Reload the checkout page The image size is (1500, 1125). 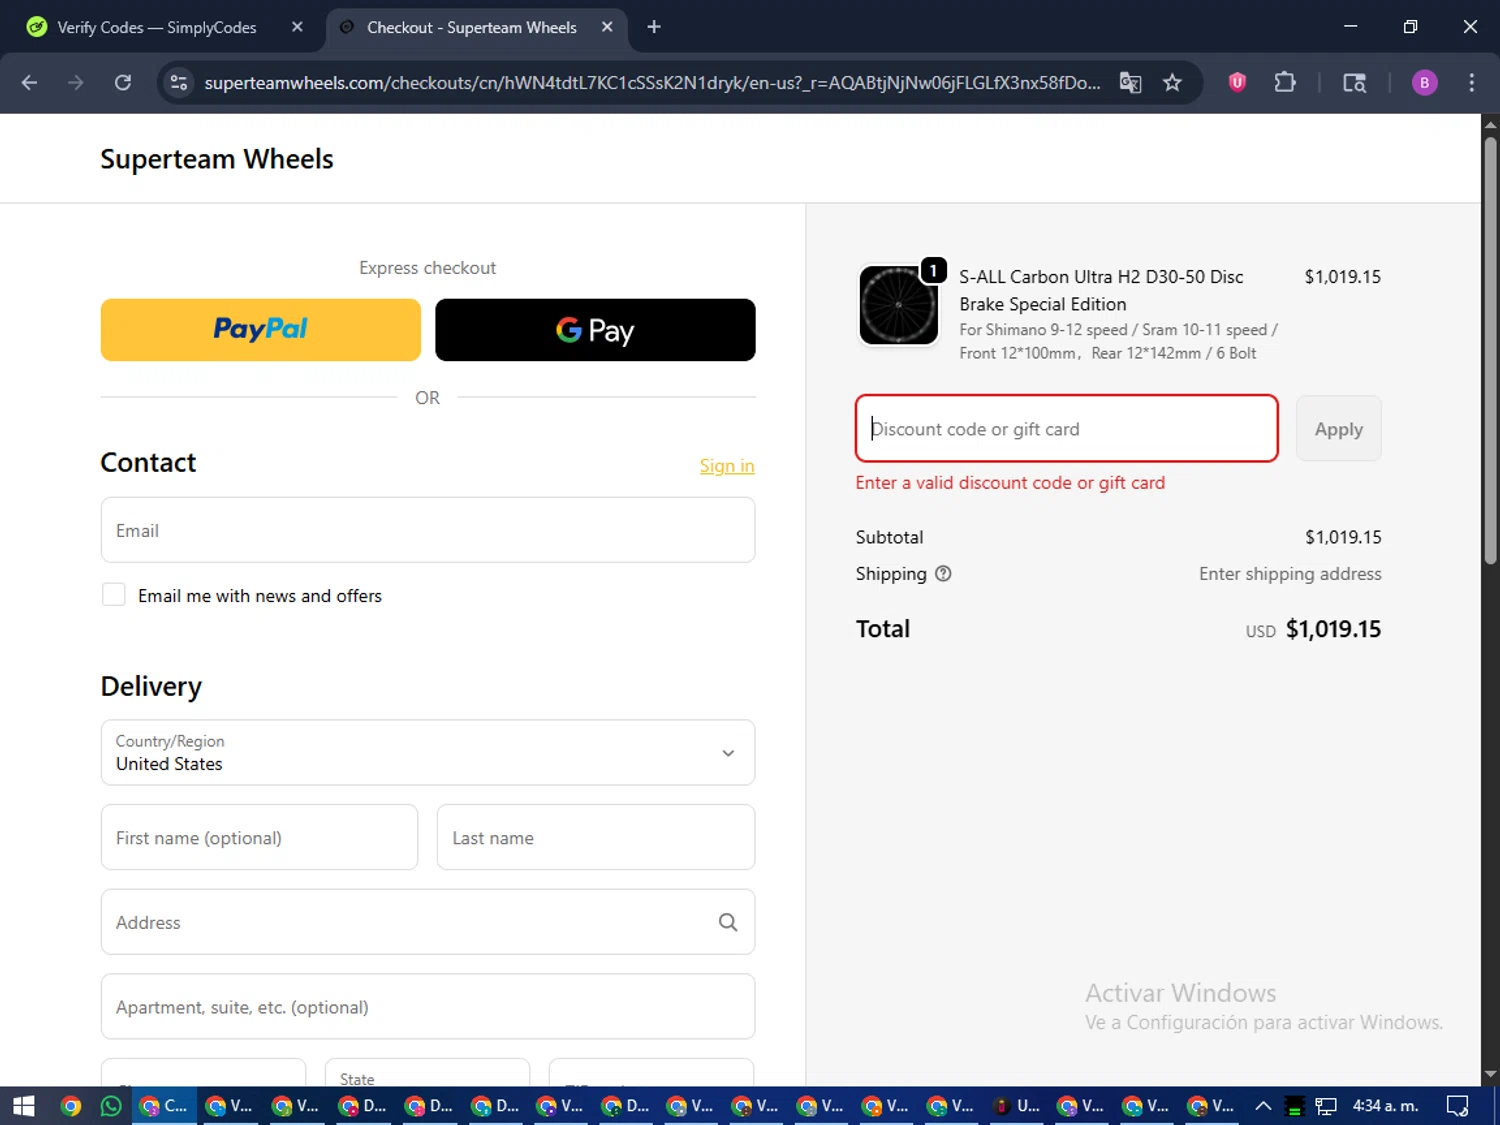(123, 83)
